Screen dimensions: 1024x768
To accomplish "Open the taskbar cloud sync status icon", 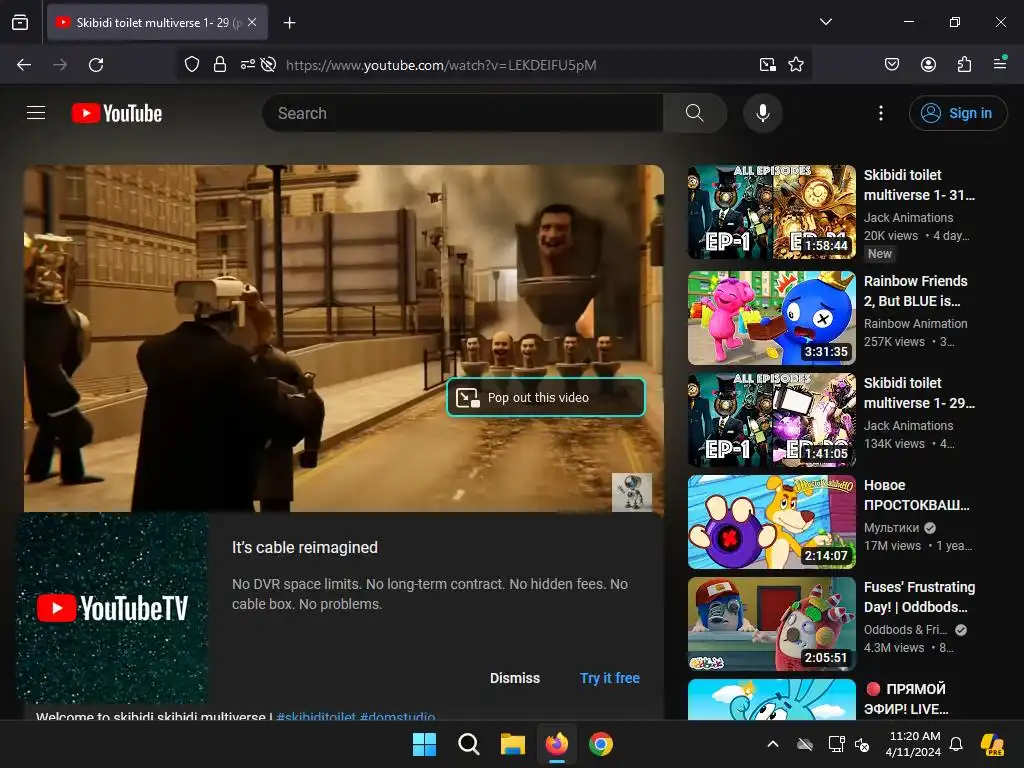I will pyautogui.click(x=805, y=744).
